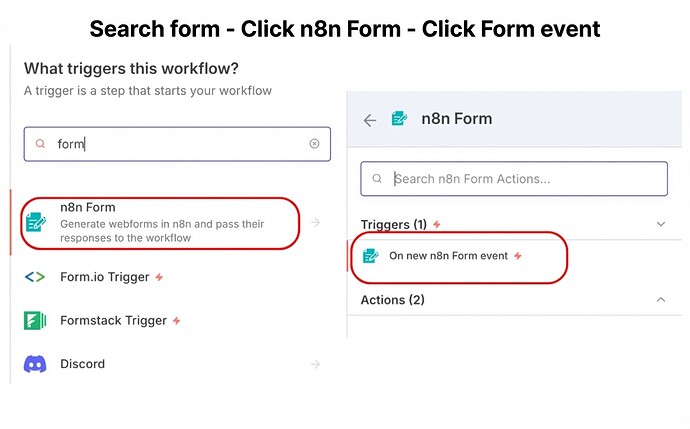The width and height of the screenshot is (690, 429).
Task: Click the Discord icon
Action: point(35,364)
